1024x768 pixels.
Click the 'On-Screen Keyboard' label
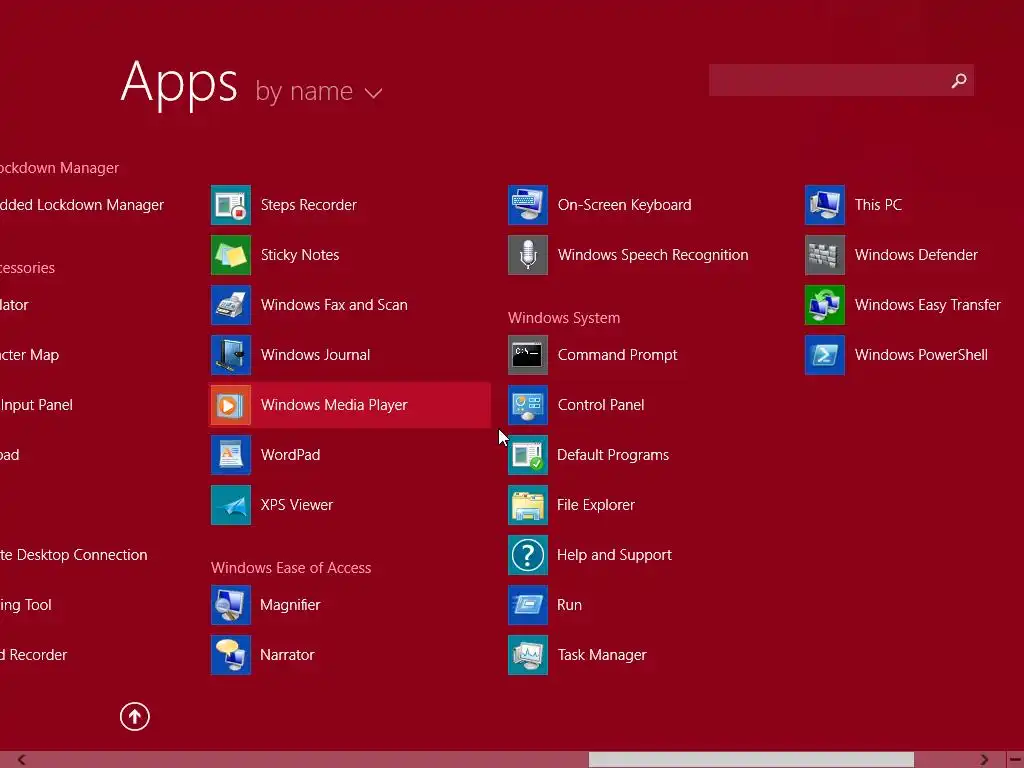624,205
